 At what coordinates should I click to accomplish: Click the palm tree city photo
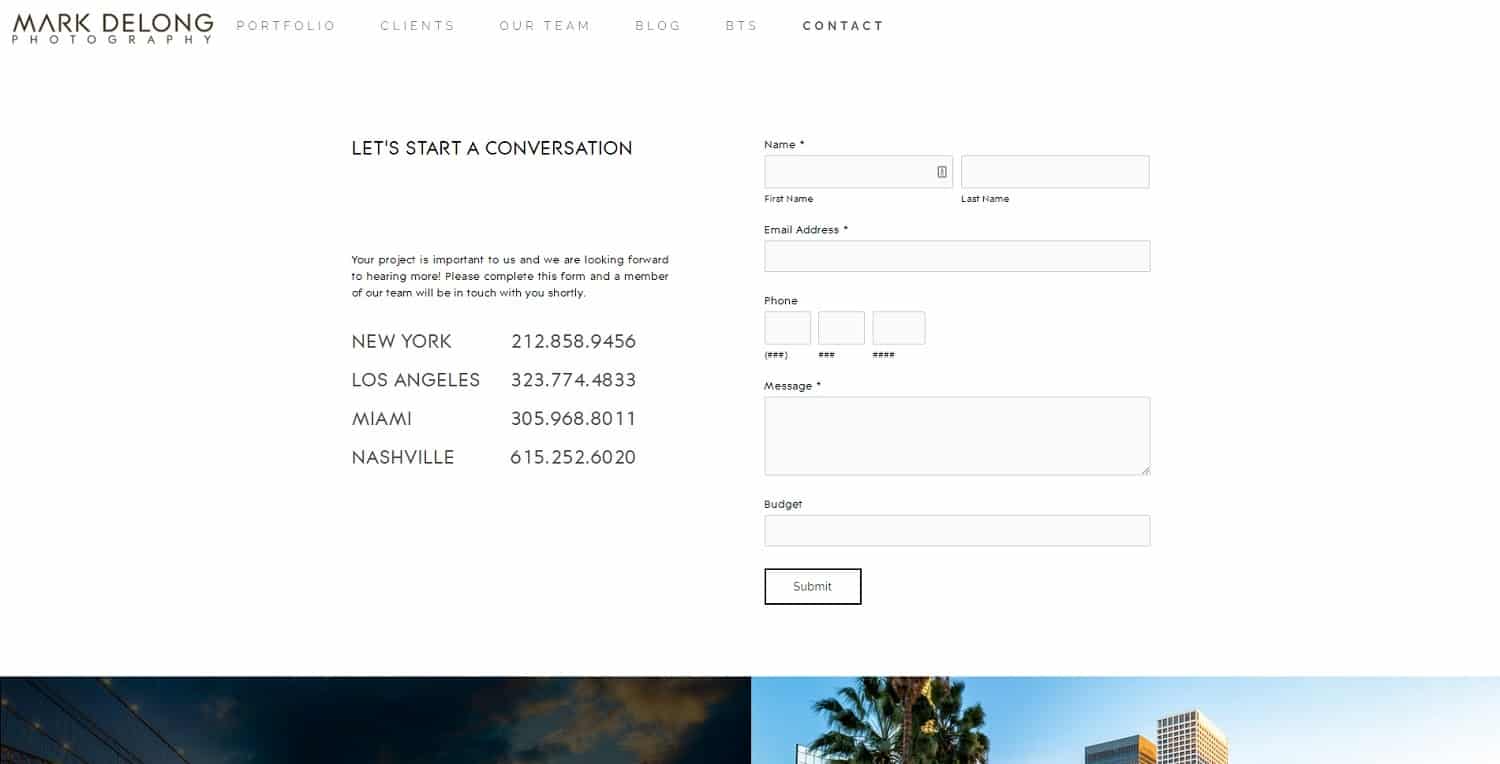pos(1125,720)
